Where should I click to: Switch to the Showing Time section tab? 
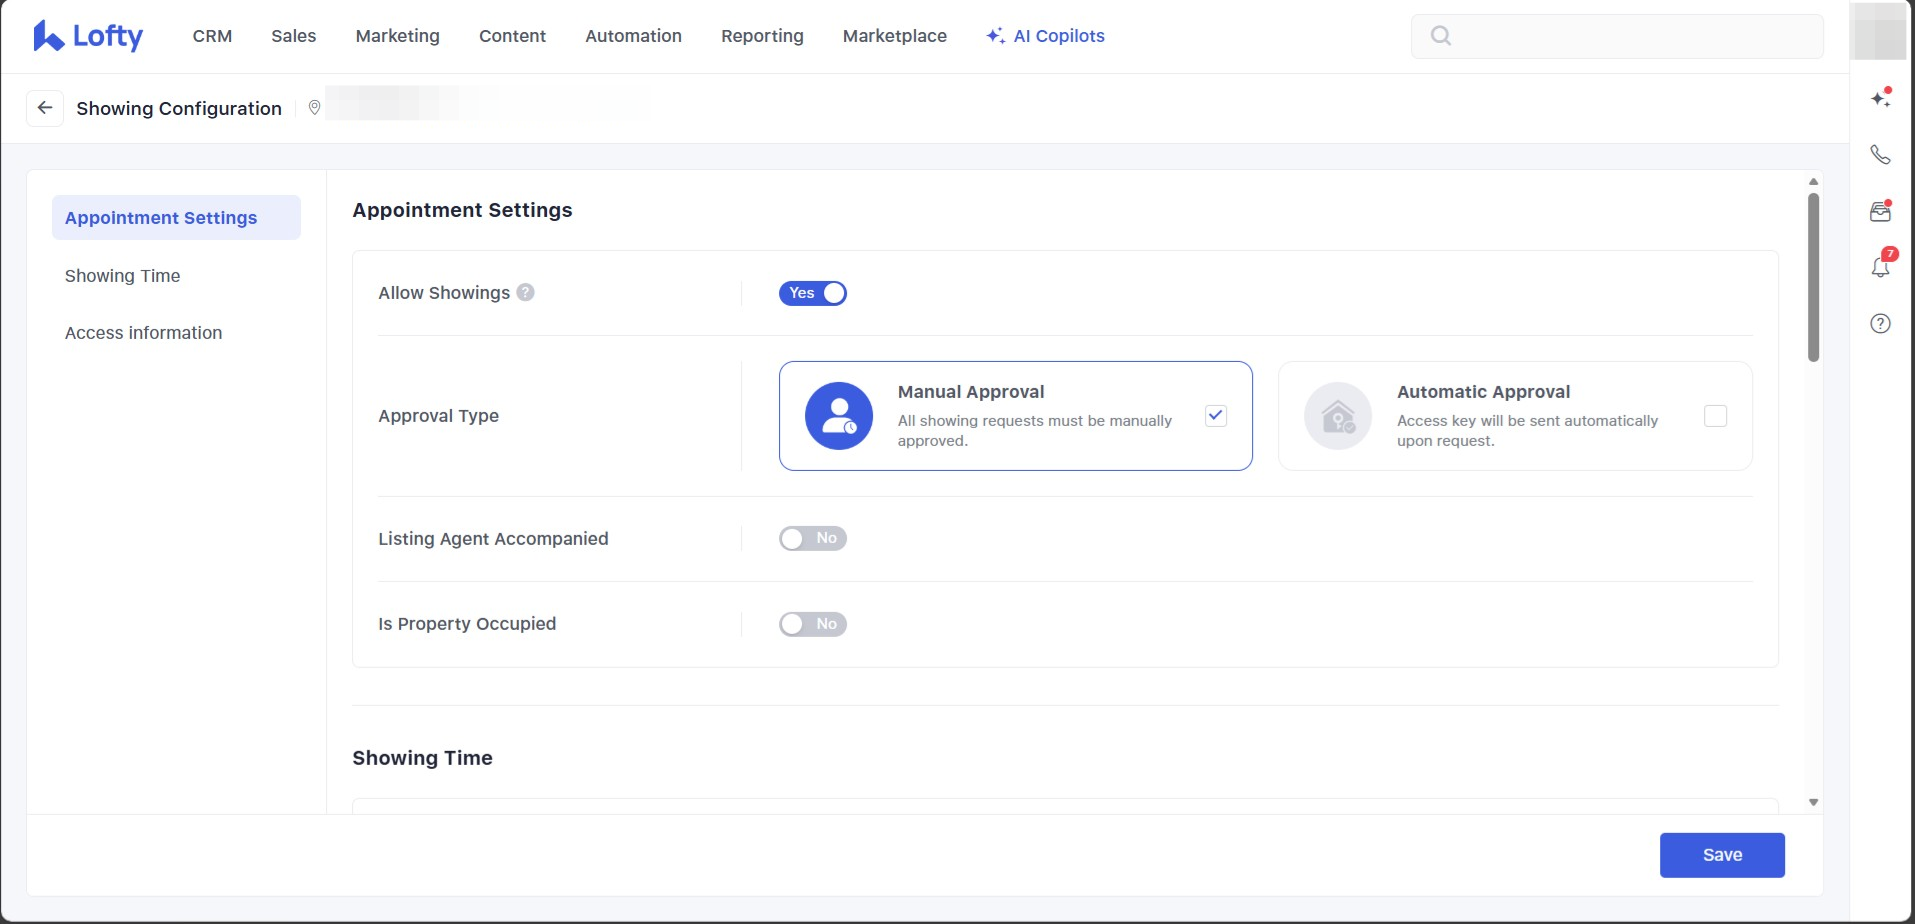(x=123, y=276)
